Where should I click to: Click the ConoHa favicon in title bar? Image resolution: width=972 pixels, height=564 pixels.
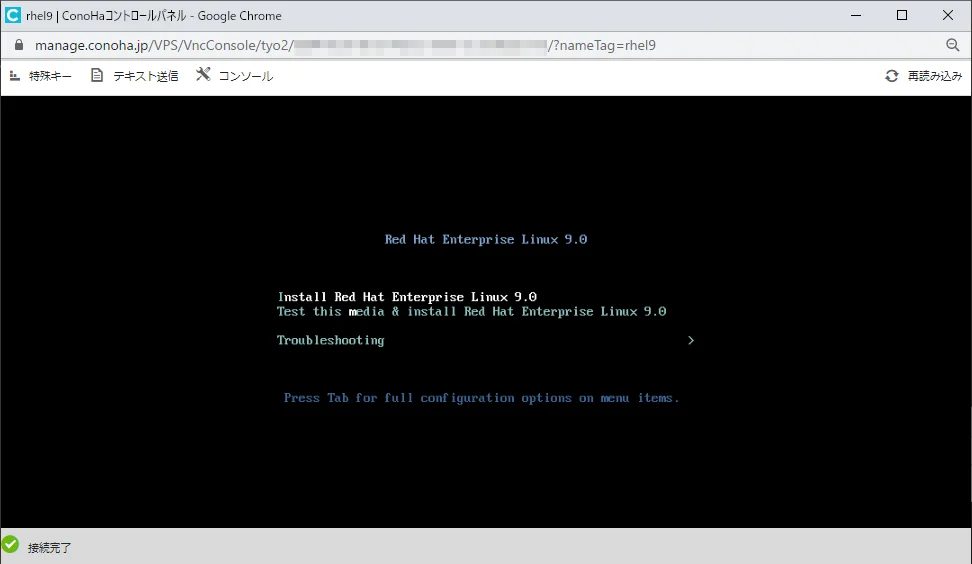point(13,15)
